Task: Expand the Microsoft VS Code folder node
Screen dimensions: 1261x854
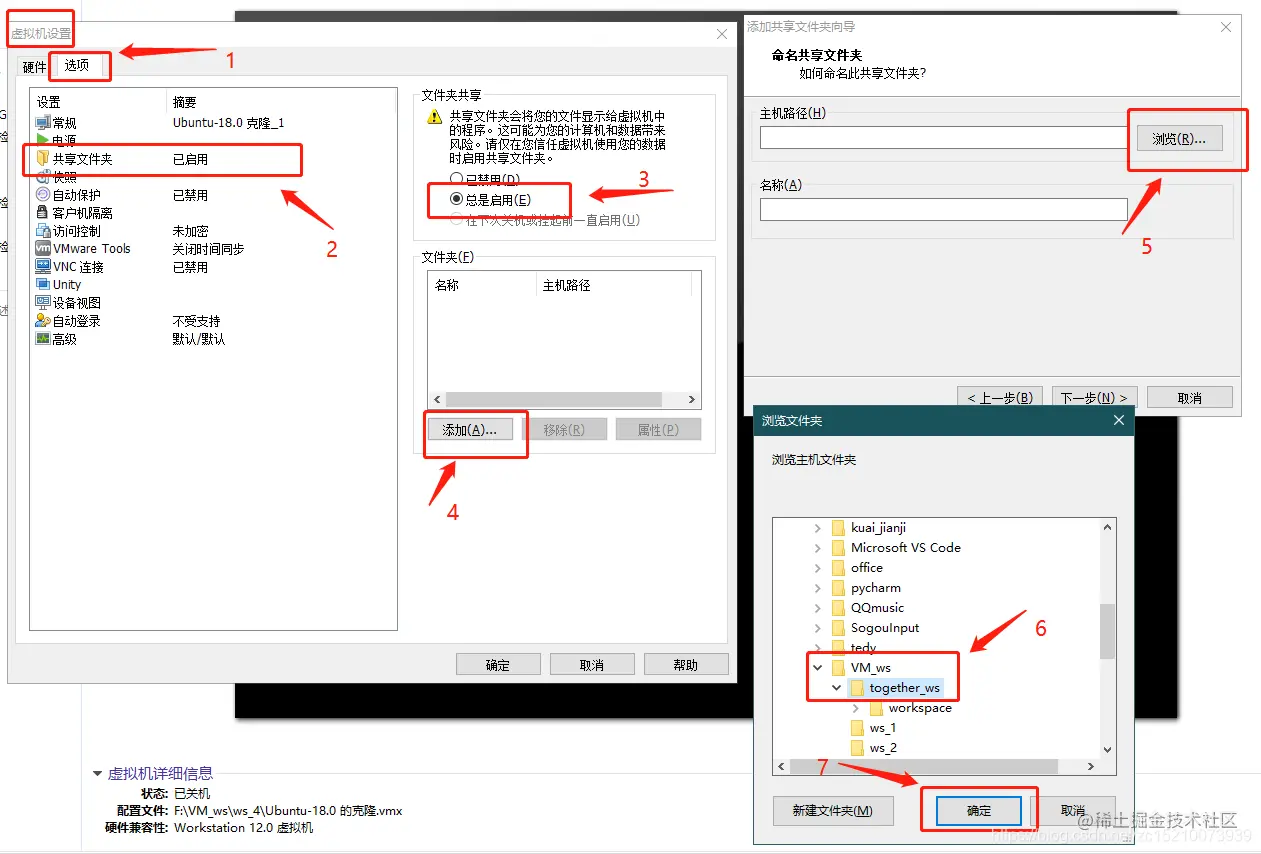Action: click(x=817, y=548)
